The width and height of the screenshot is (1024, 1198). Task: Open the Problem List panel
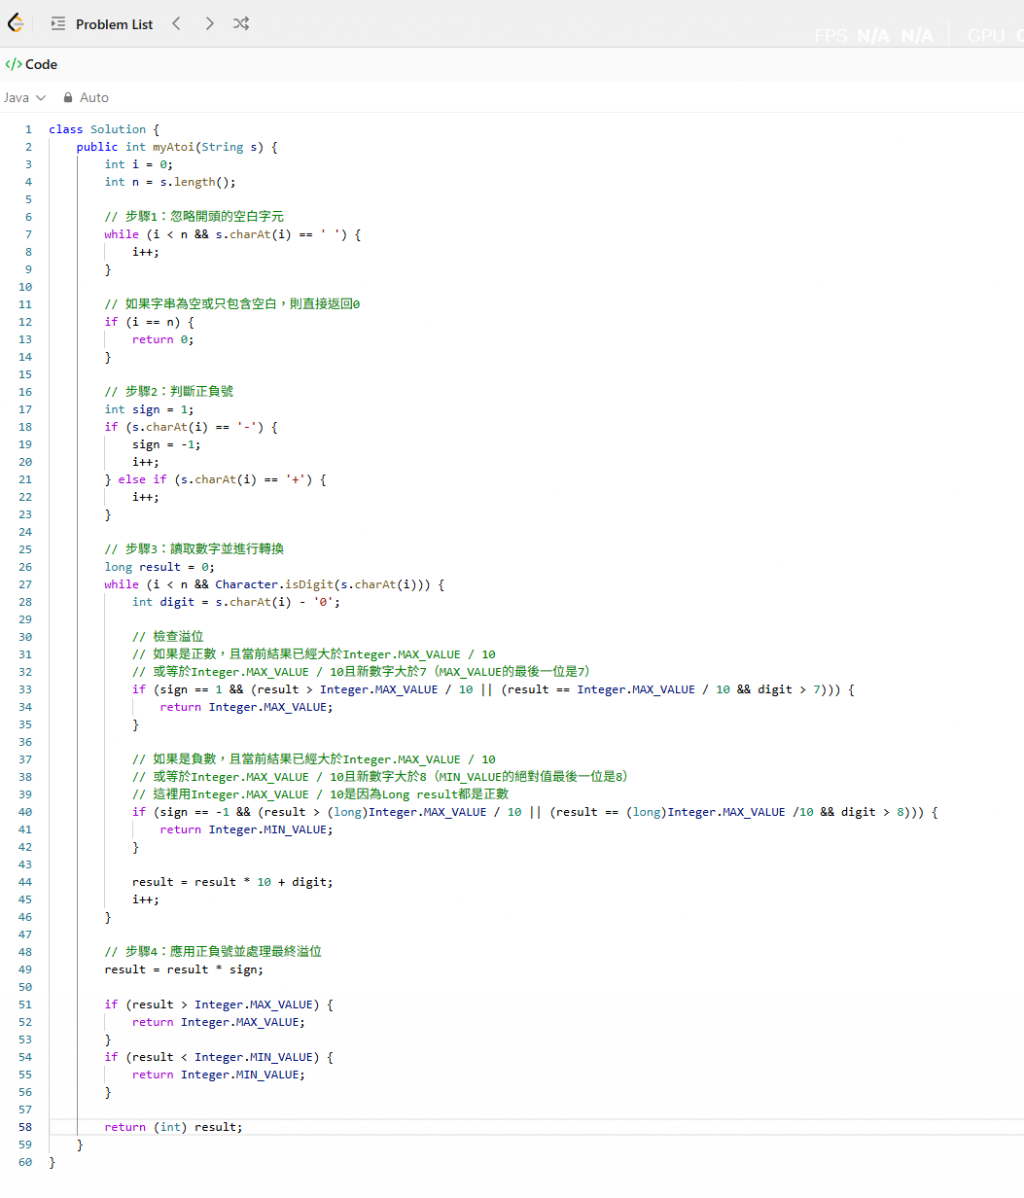click(102, 24)
